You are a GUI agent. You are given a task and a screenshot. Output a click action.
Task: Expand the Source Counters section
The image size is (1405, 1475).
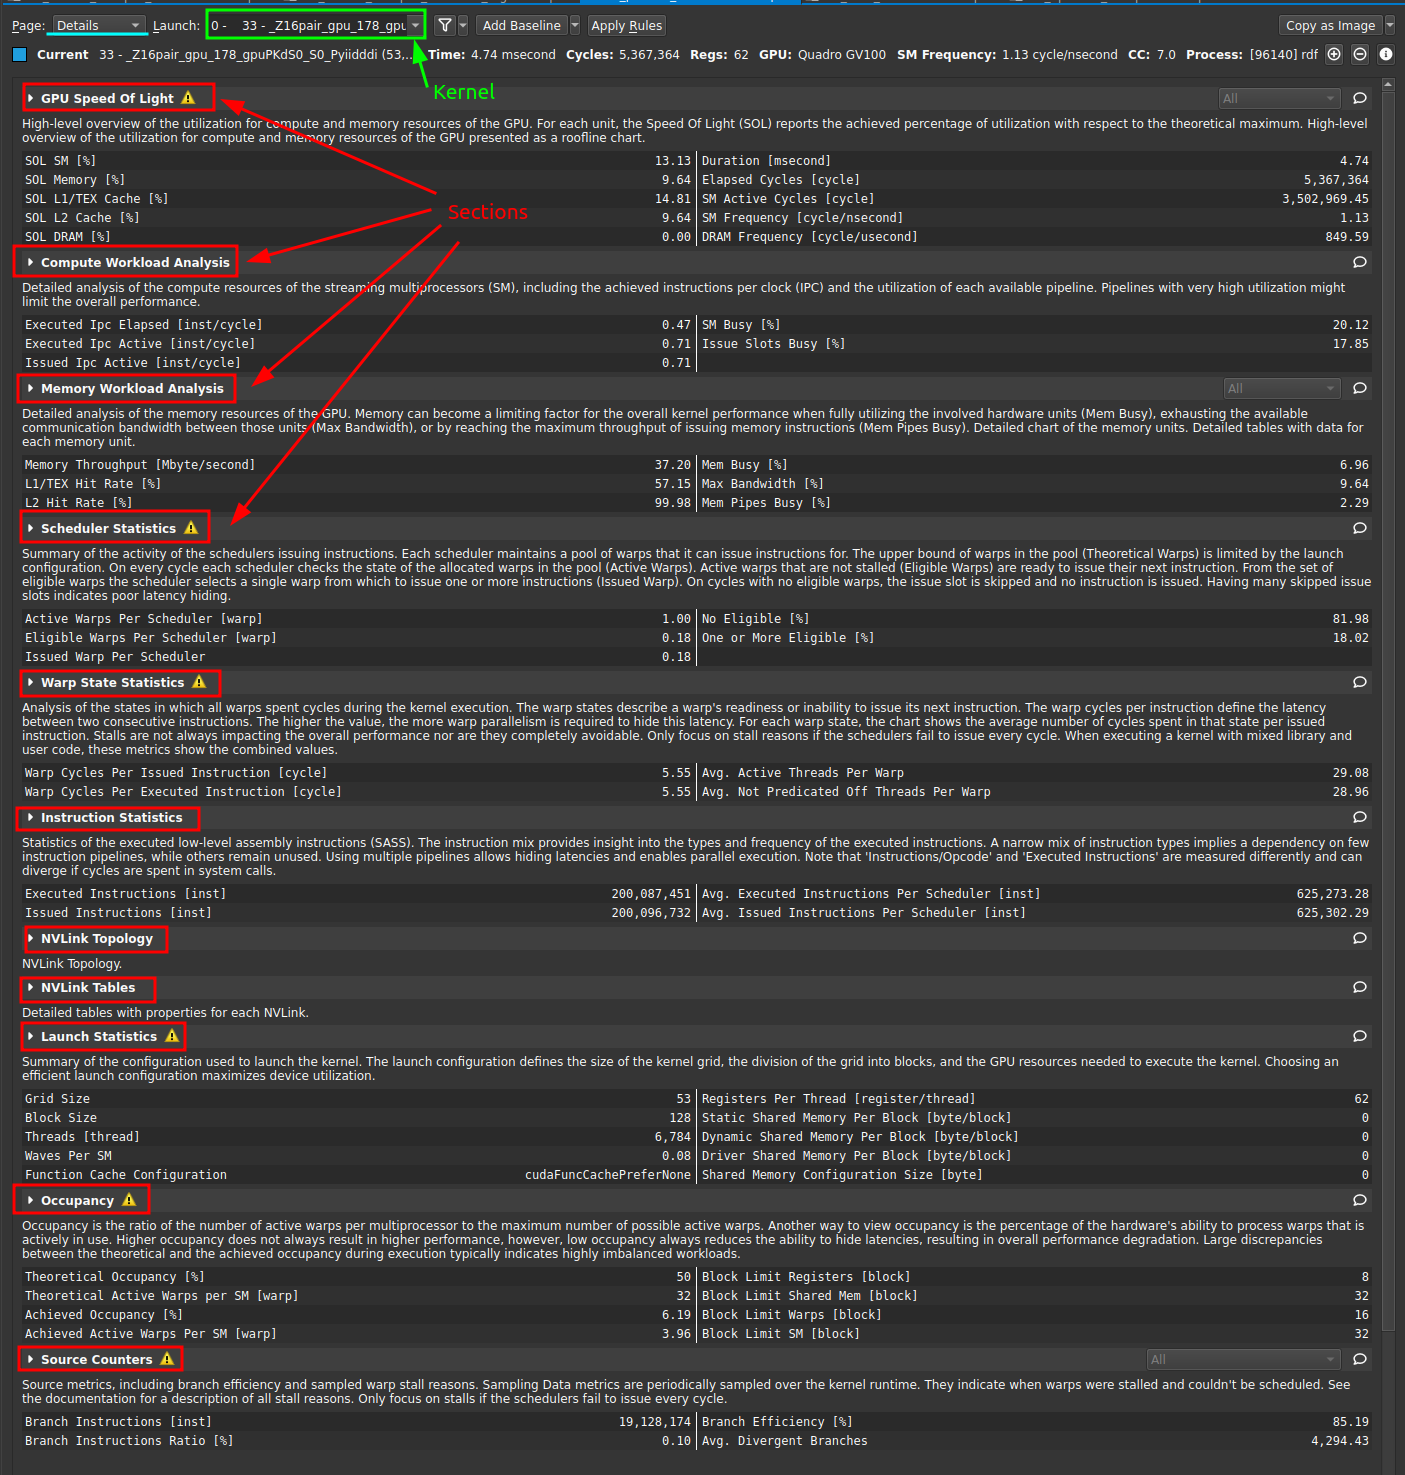coord(31,1359)
